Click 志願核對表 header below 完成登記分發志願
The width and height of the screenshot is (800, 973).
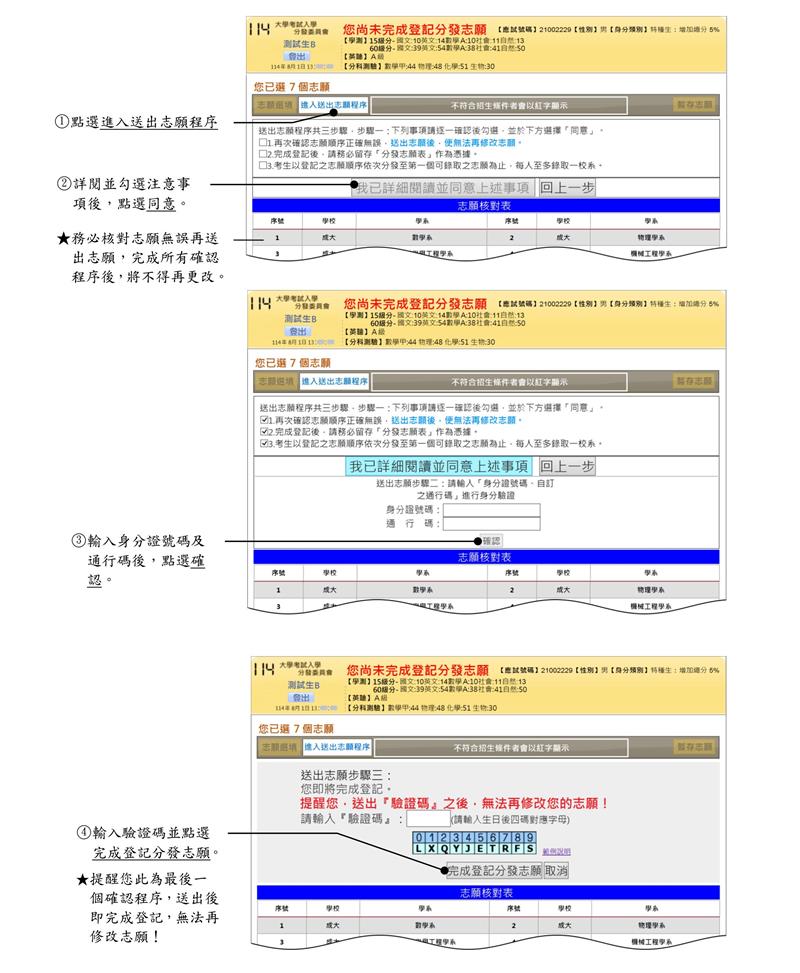[488, 892]
